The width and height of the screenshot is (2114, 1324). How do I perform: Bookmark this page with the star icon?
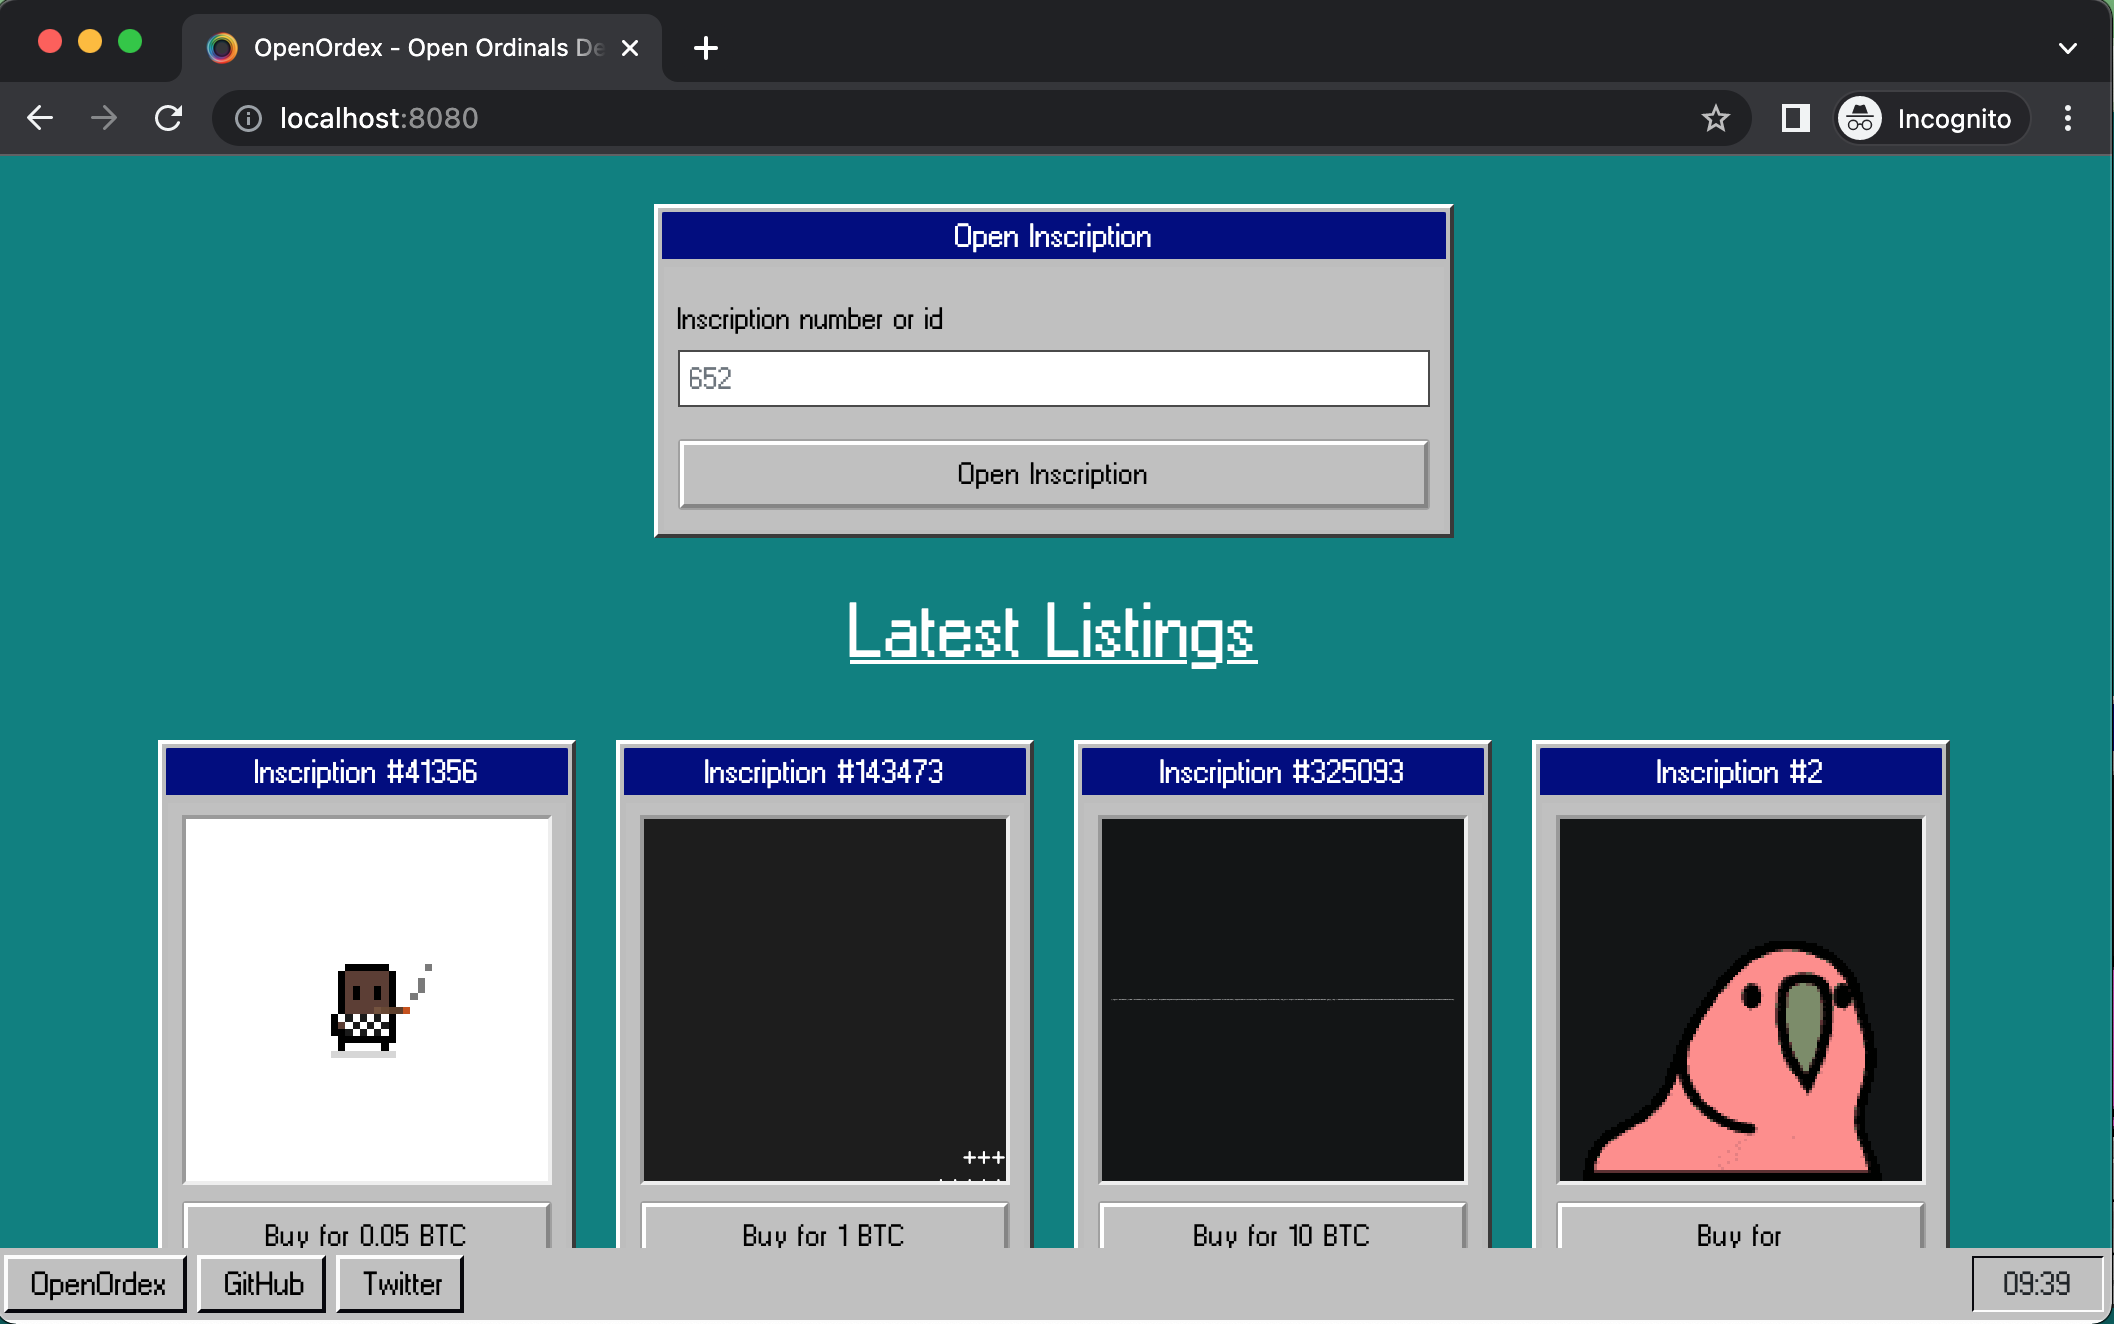1716,119
